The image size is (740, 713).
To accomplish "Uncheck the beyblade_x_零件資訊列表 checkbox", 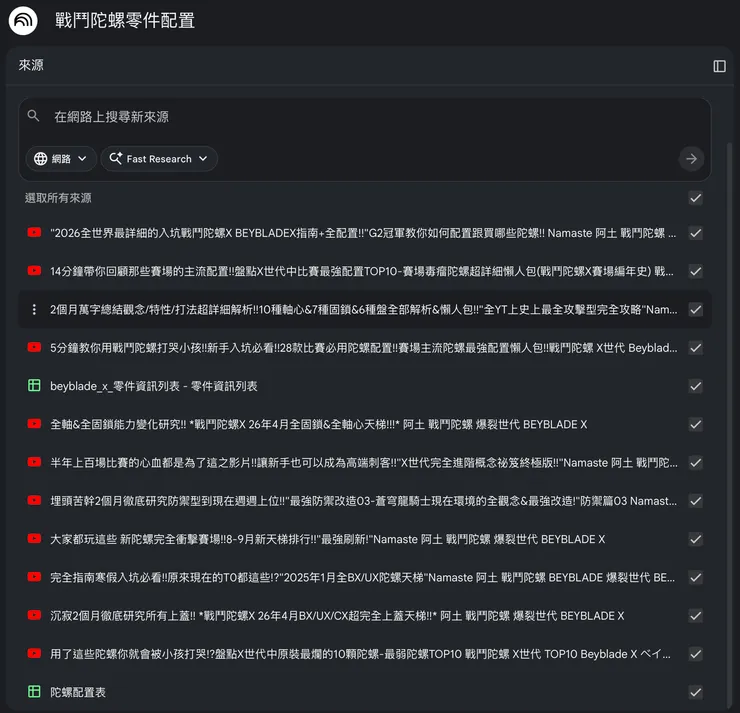I will (x=695, y=386).
